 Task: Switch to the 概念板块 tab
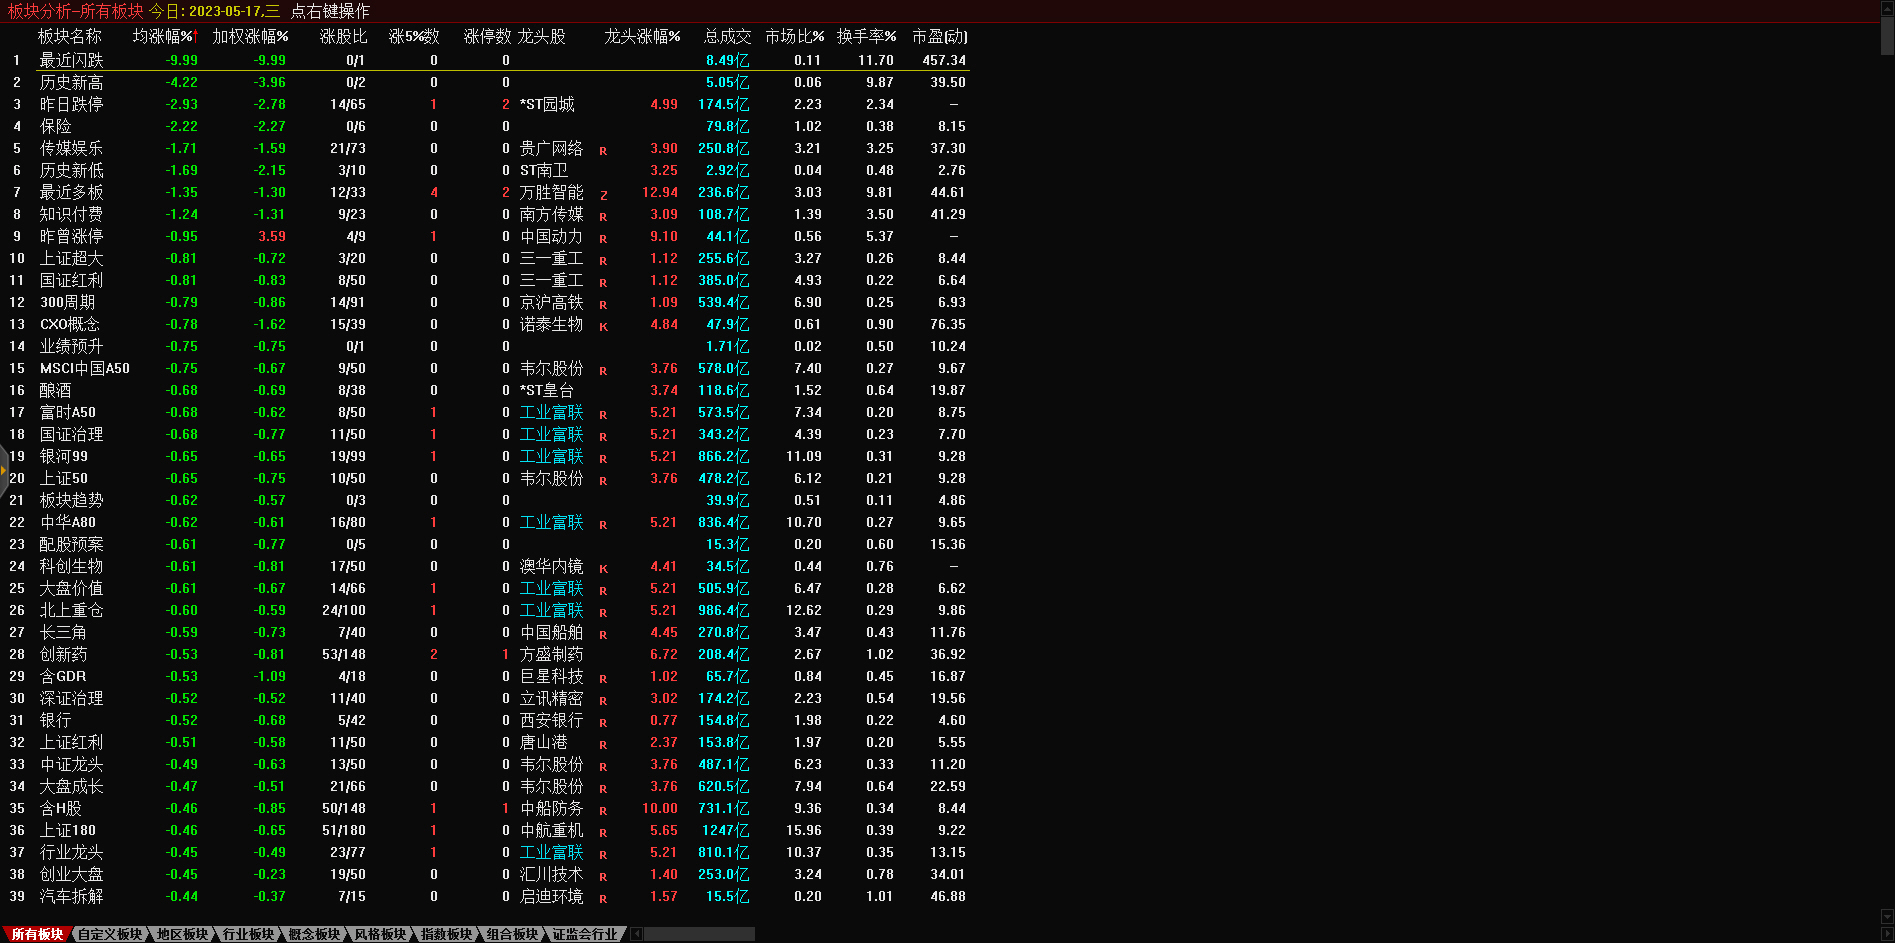point(314,934)
